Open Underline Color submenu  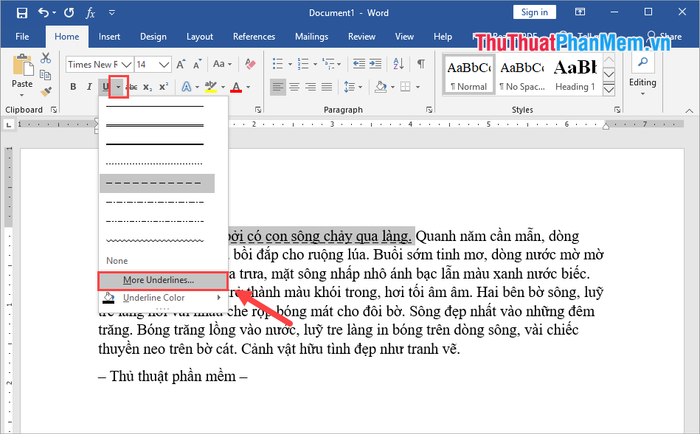pos(163,298)
